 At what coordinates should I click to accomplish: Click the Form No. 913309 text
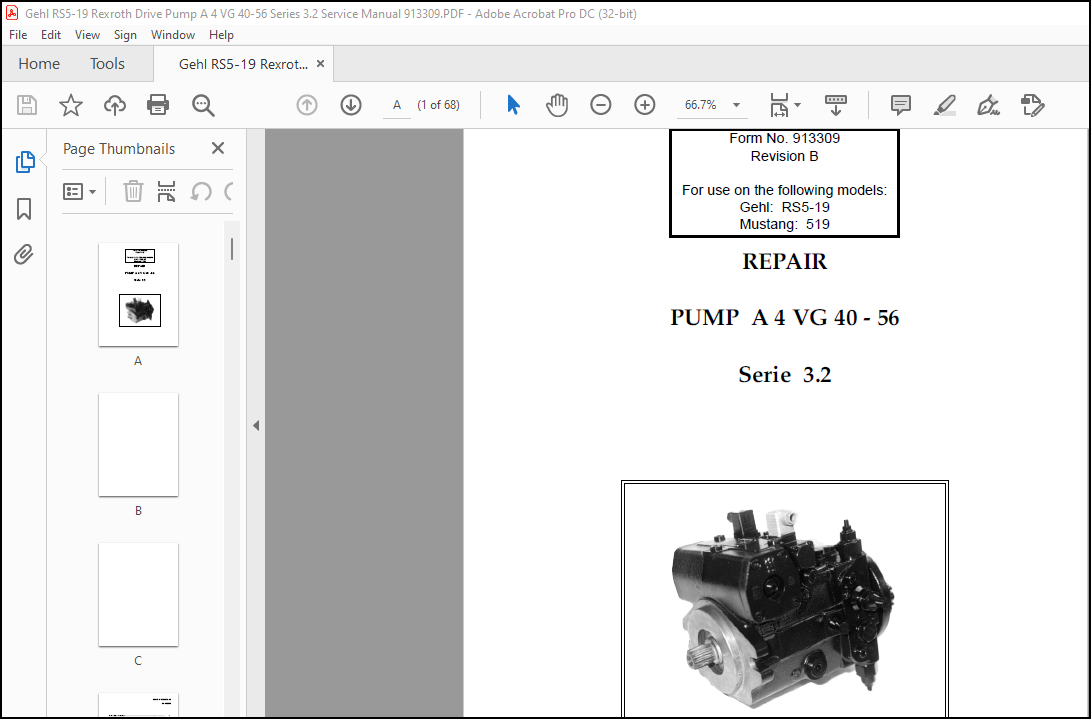(x=784, y=139)
